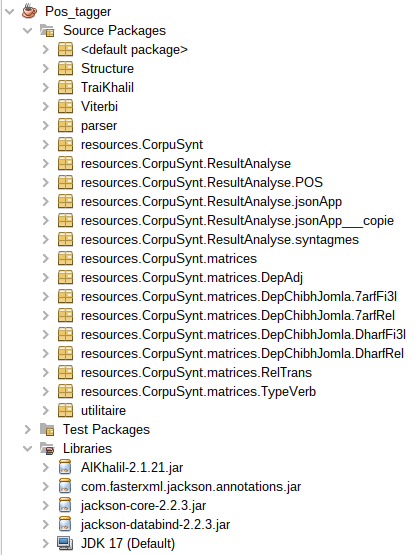The height and width of the screenshot is (555, 420).
Task: Click the Viterbi package icon
Action: tap(65, 106)
